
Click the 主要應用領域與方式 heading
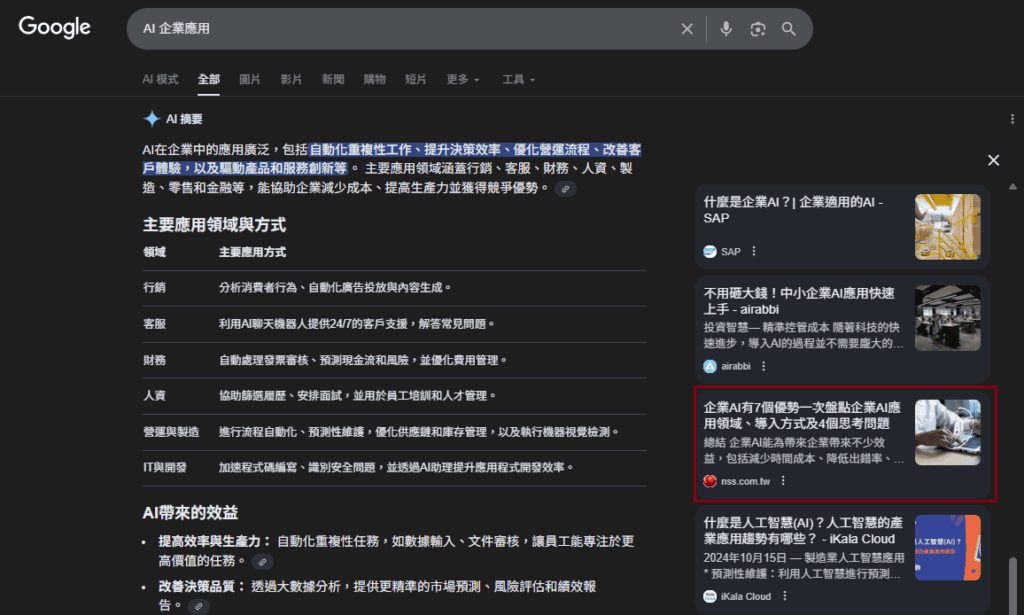tap(214, 225)
